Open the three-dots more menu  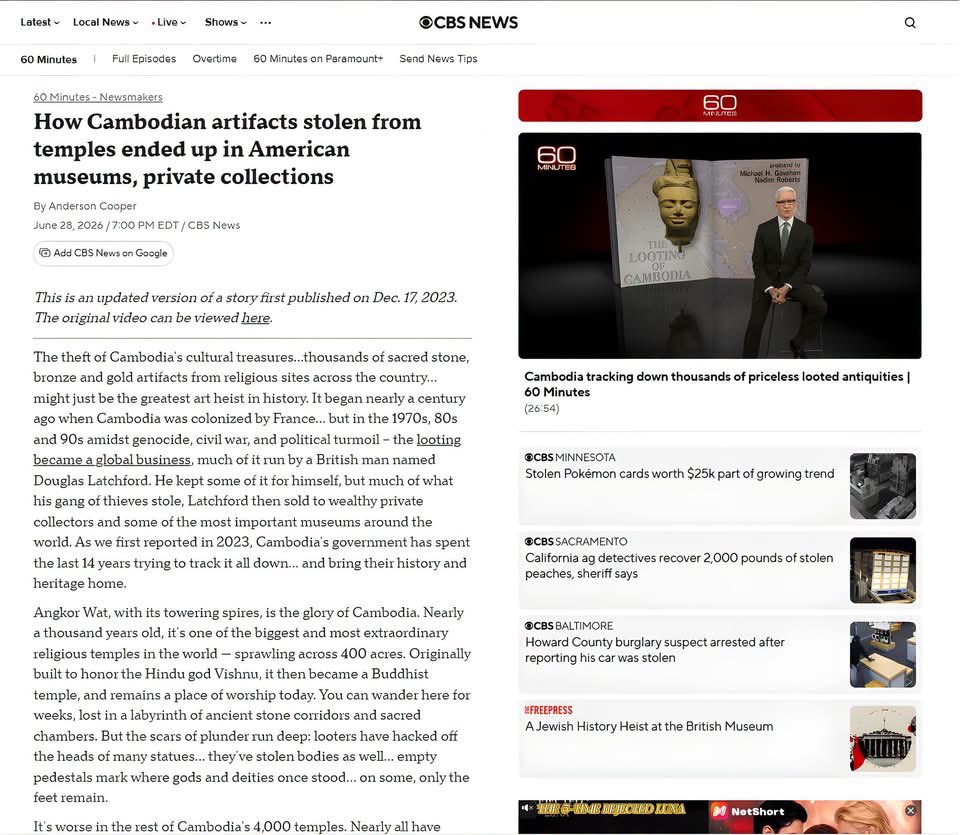[265, 23]
